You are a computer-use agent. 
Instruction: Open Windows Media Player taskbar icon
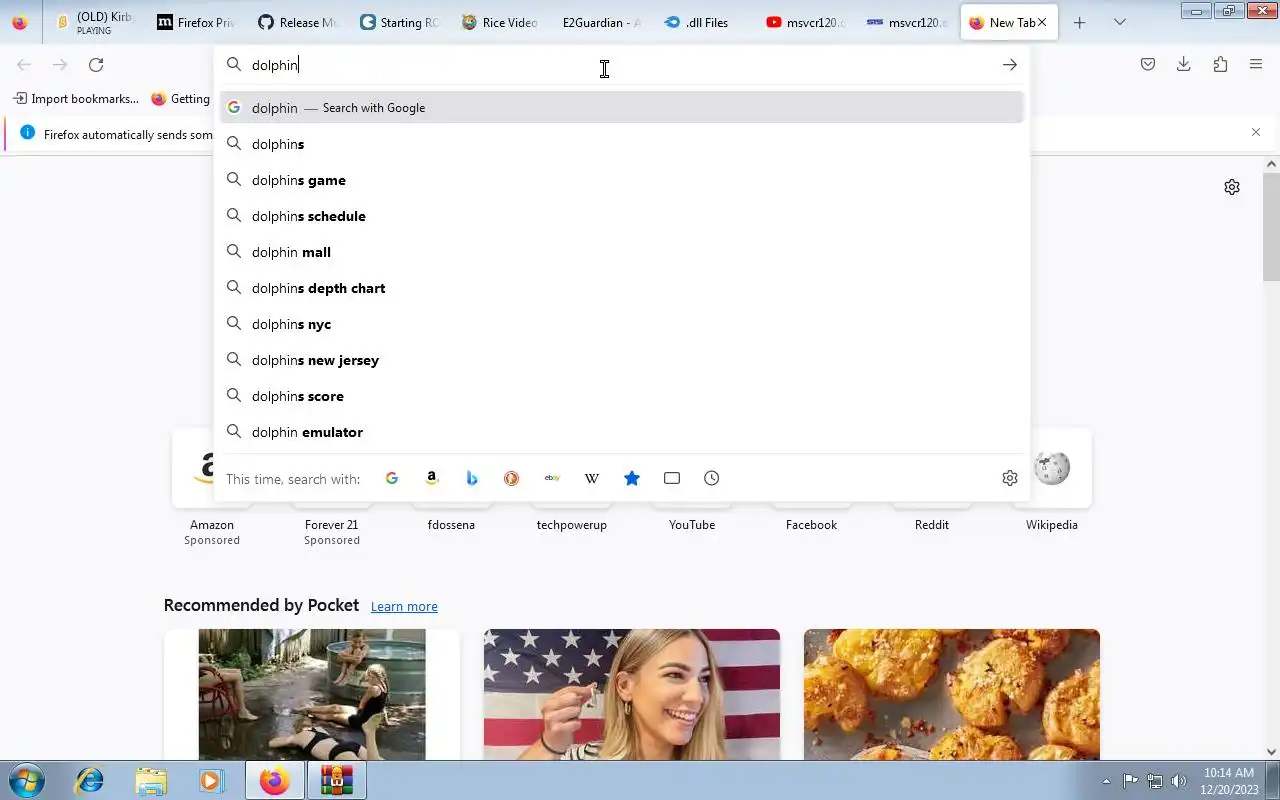[x=212, y=780]
